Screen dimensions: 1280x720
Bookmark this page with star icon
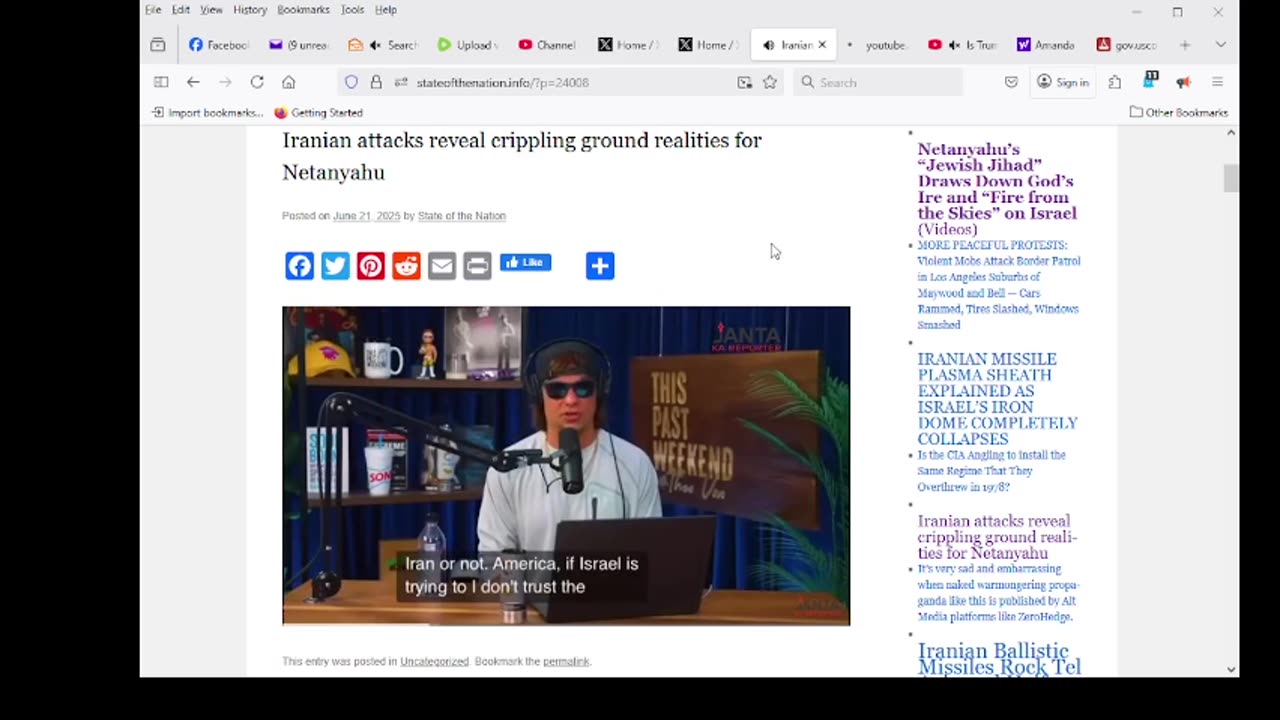pos(770,82)
